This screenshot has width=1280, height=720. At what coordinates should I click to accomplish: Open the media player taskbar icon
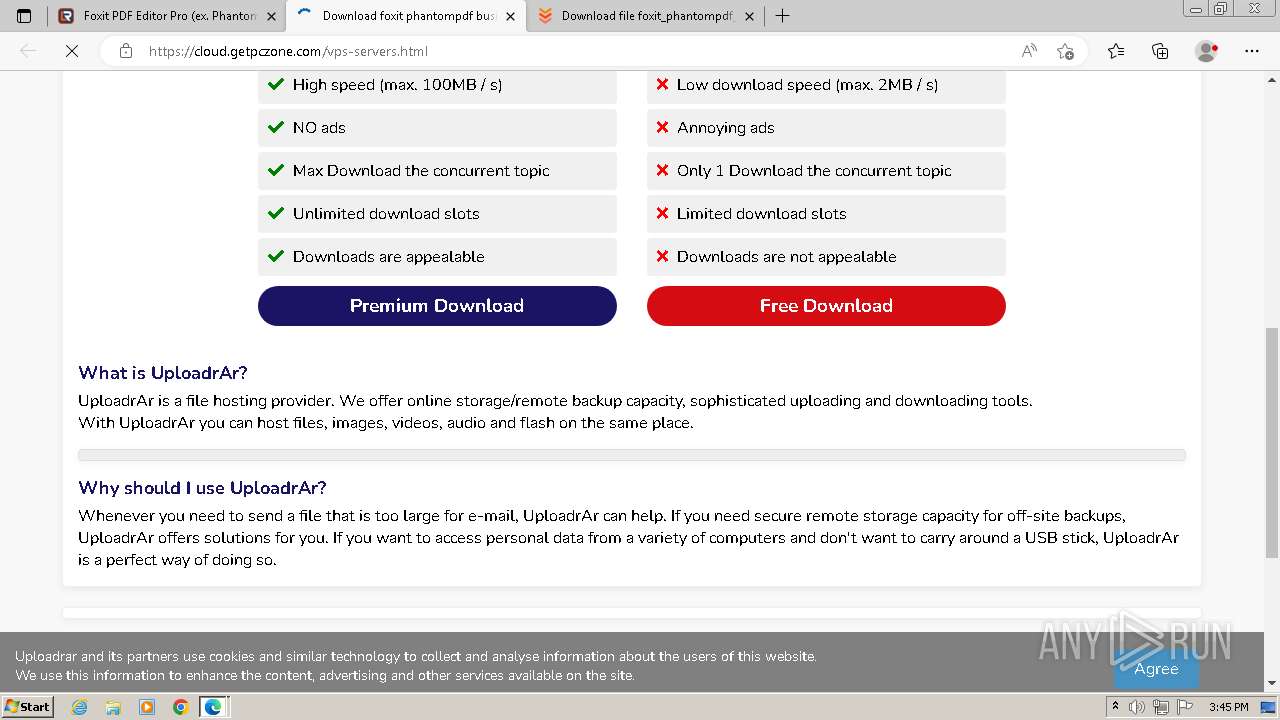pos(147,707)
